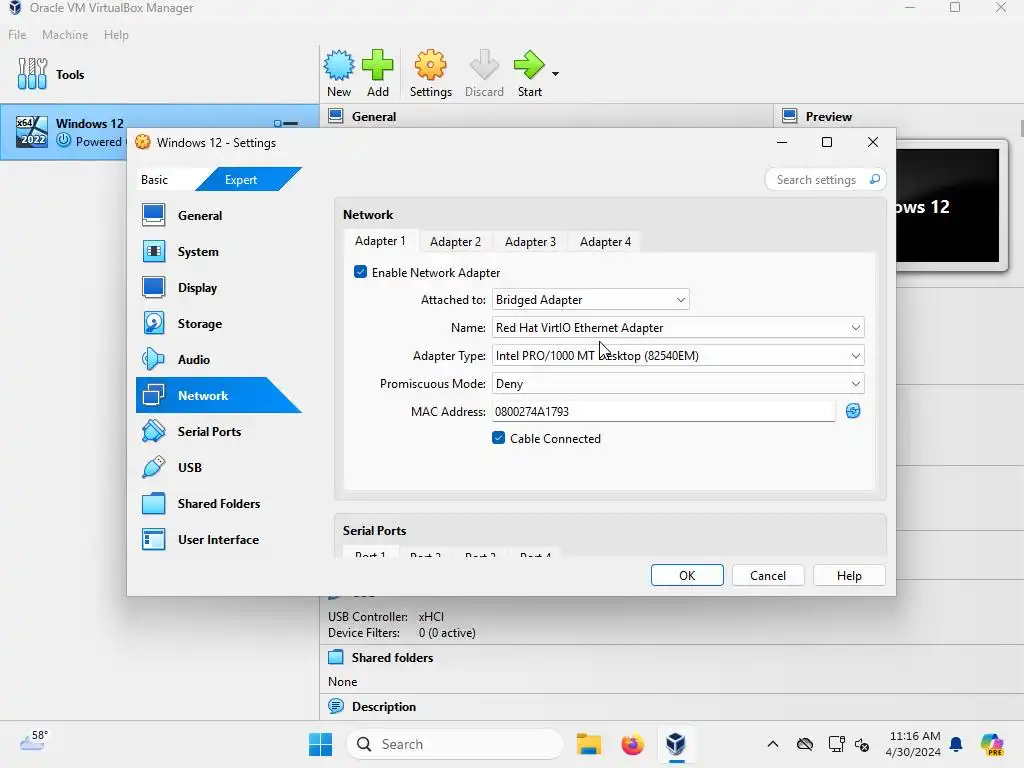Open the Help menu in Manager
1024x768 pixels.
click(x=116, y=35)
